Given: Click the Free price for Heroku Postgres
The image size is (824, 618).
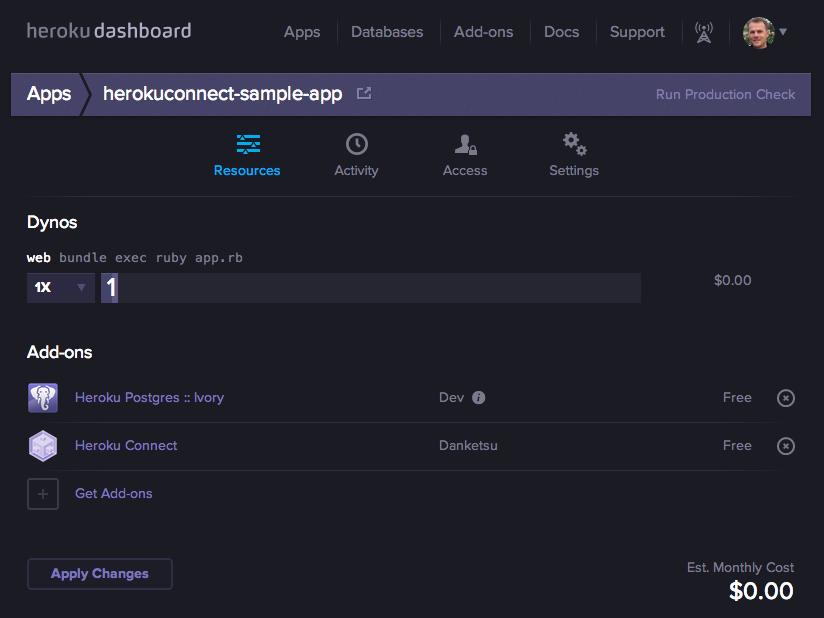Looking at the screenshot, I should pyautogui.click(x=737, y=398).
